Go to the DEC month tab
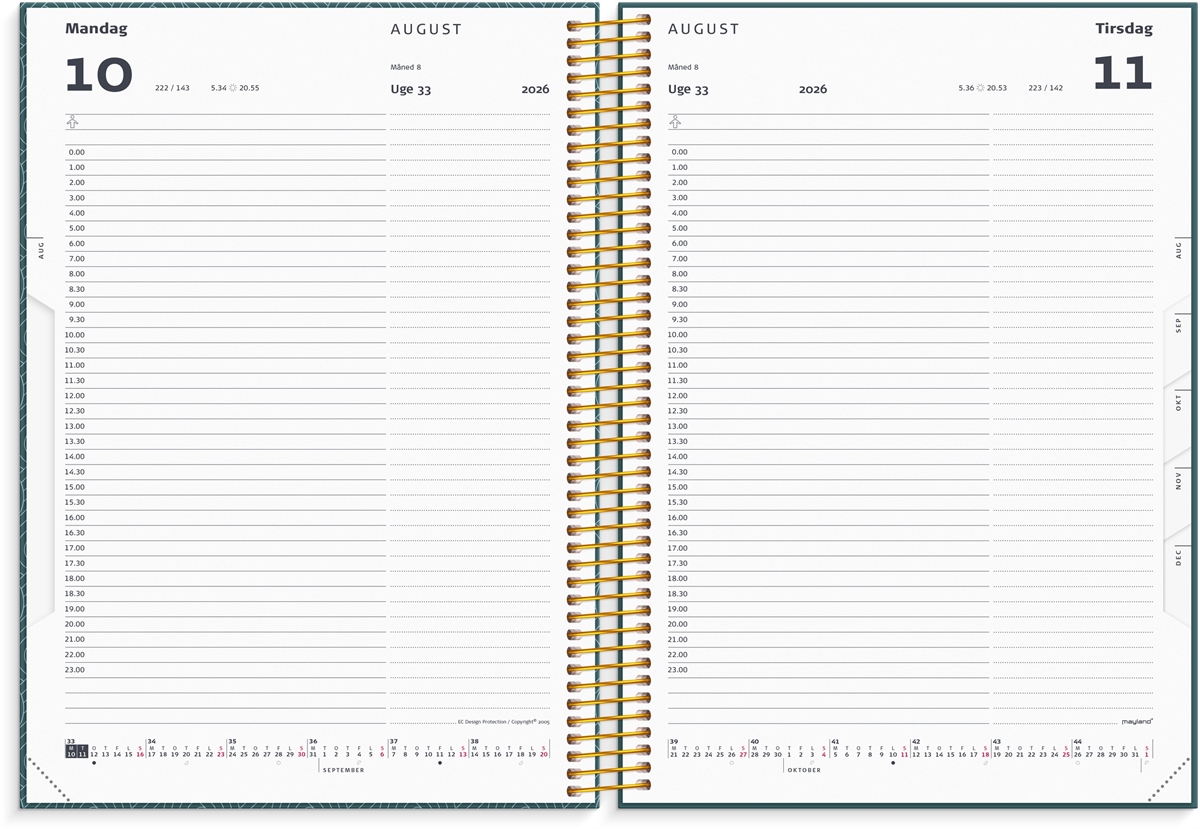 click(1178, 557)
